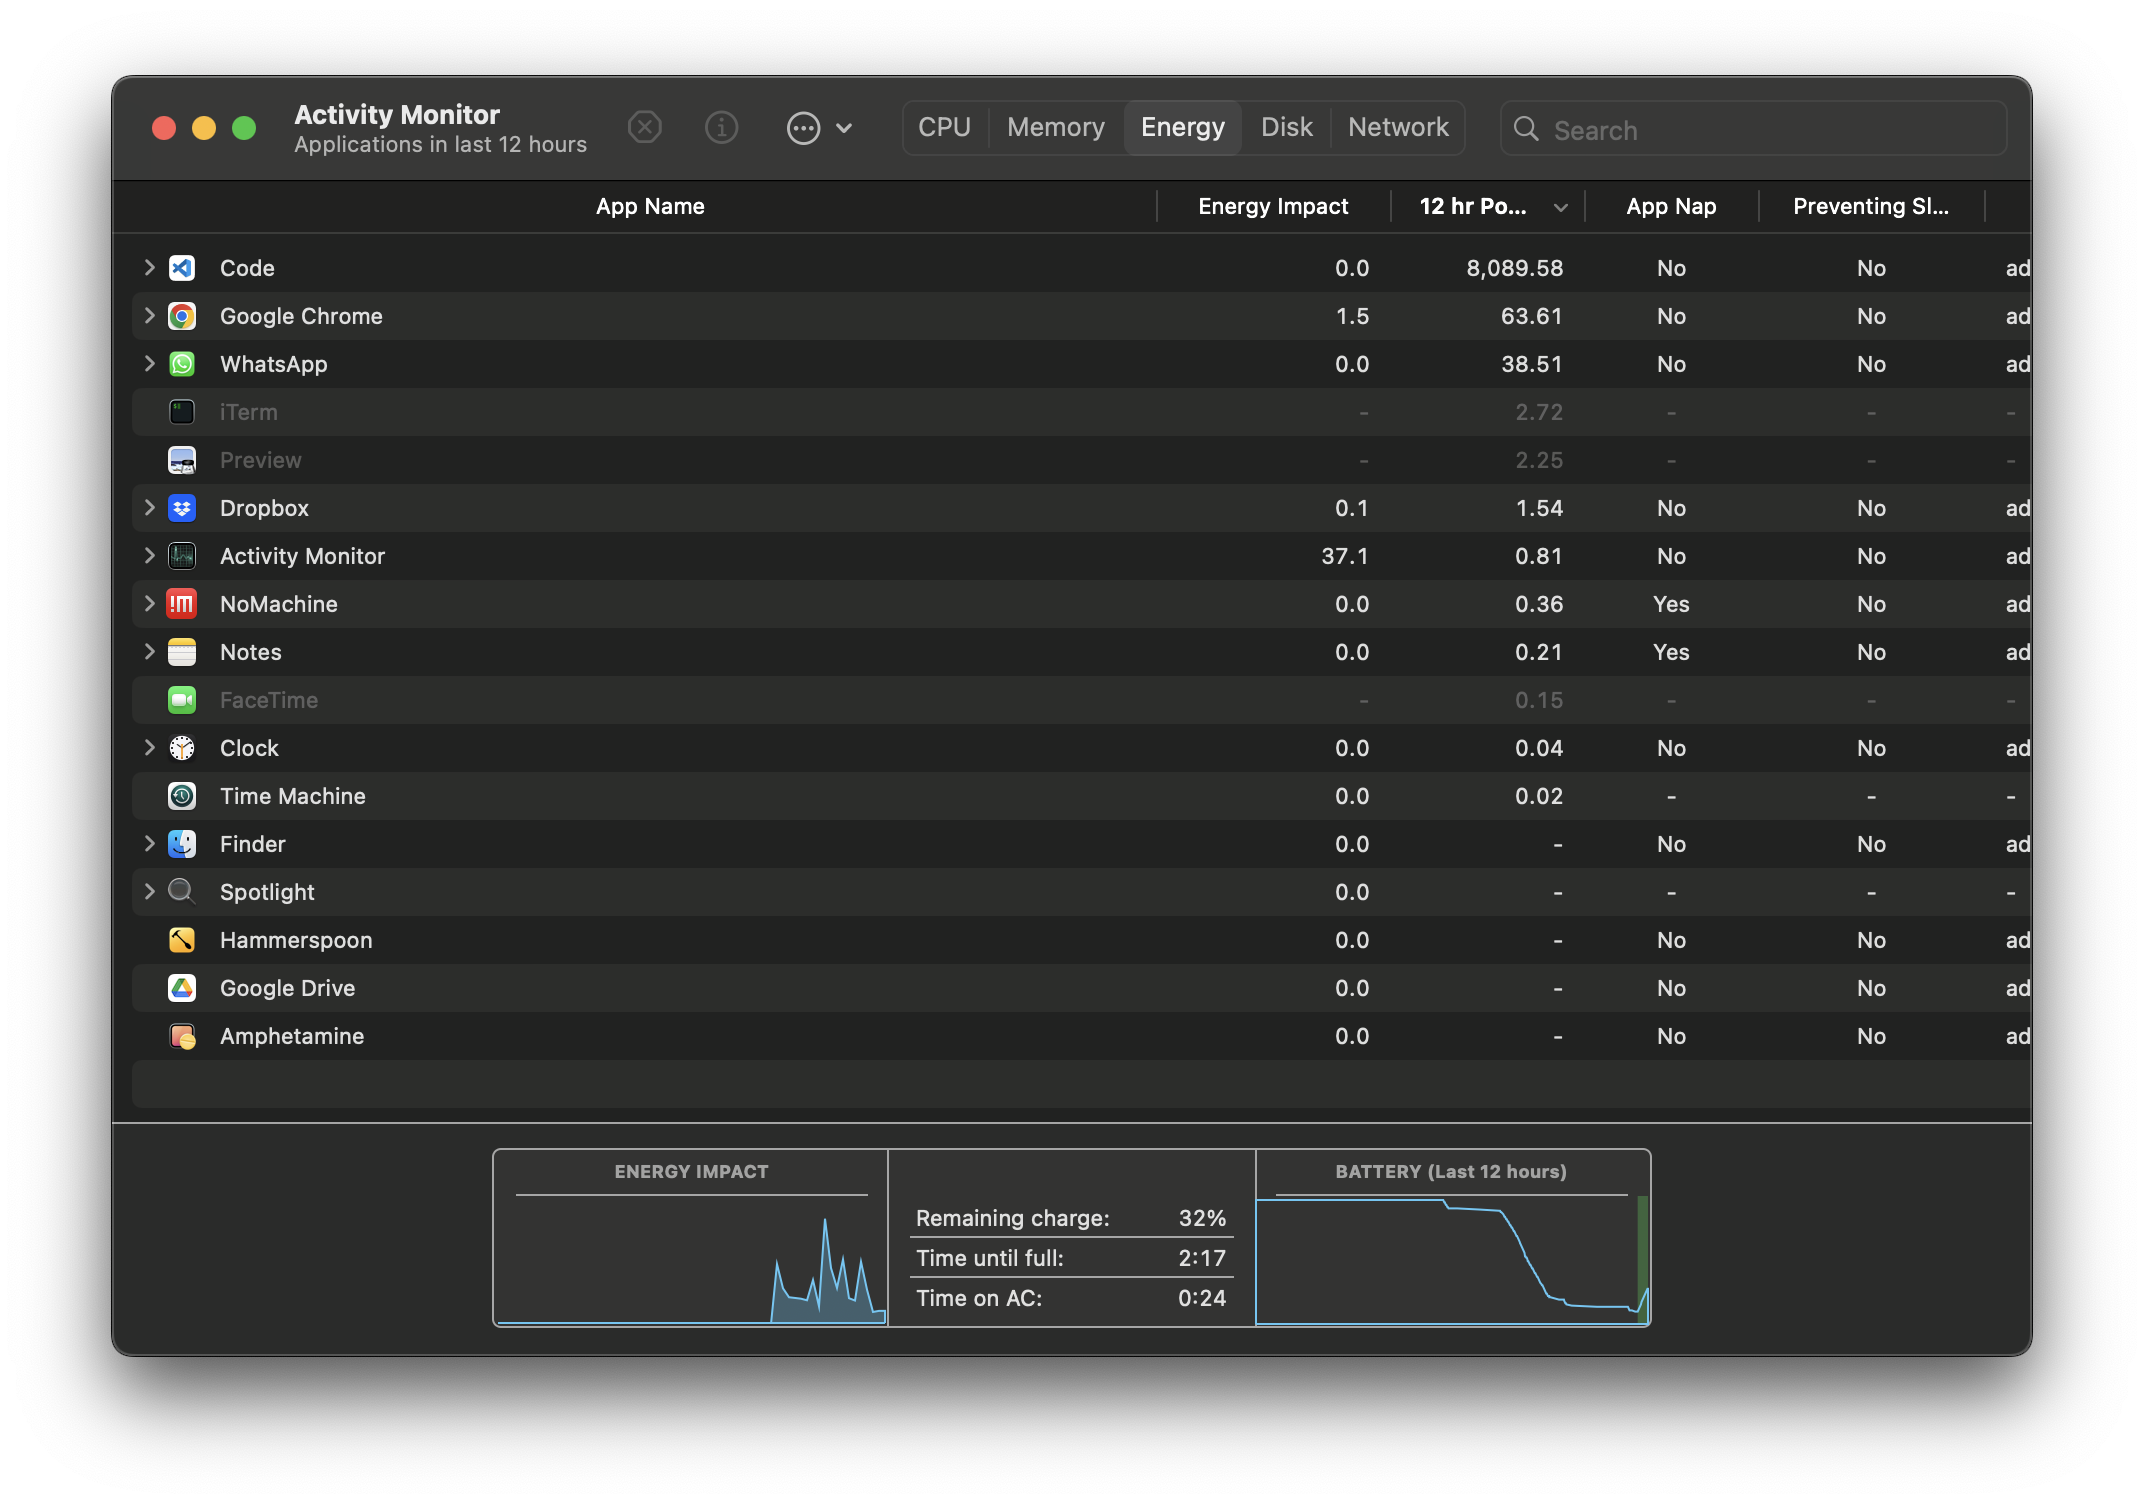The image size is (2144, 1504).
Task: Click the Remaining charge 32% value
Action: point(1202,1218)
